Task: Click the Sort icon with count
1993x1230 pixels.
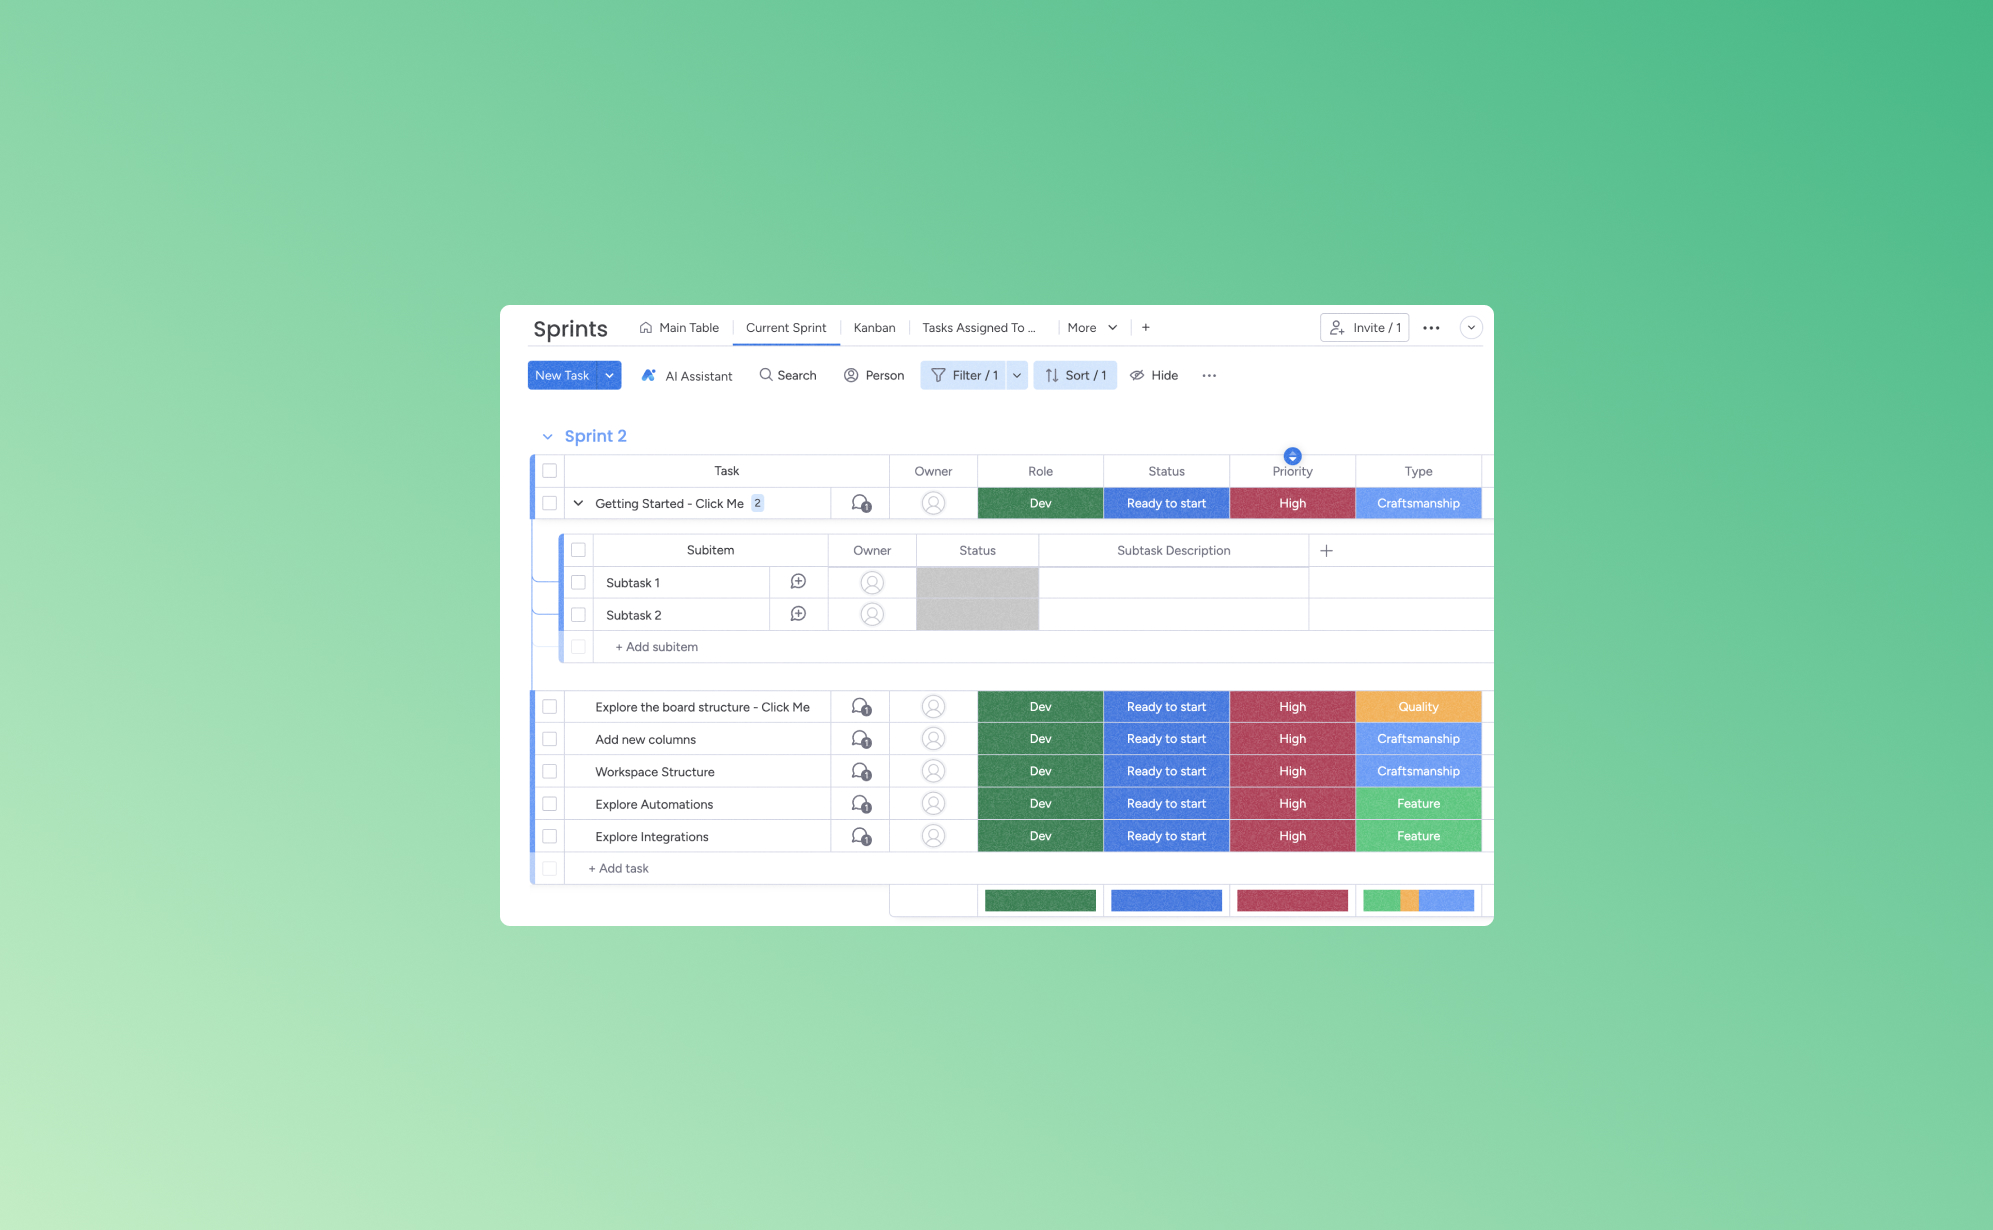Action: point(1075,374)
